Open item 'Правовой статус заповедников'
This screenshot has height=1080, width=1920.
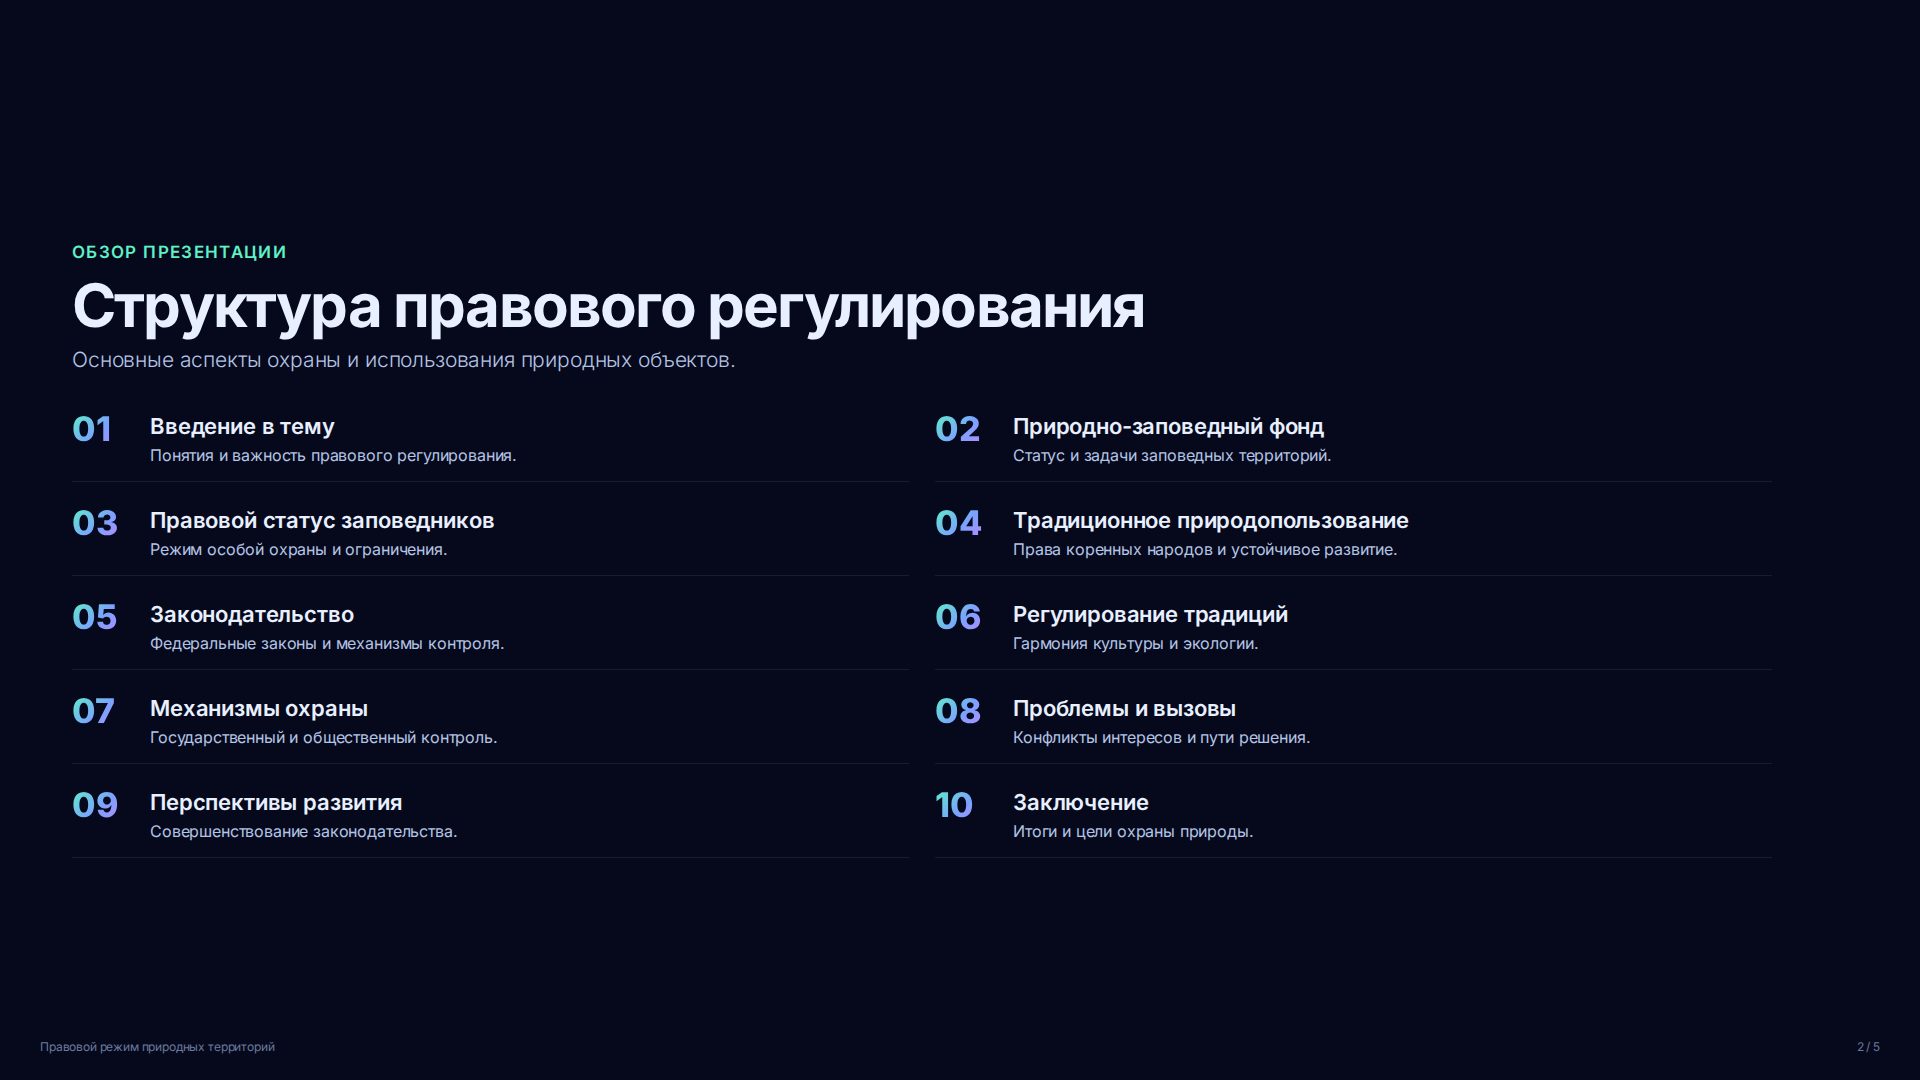tap(322, 521)
